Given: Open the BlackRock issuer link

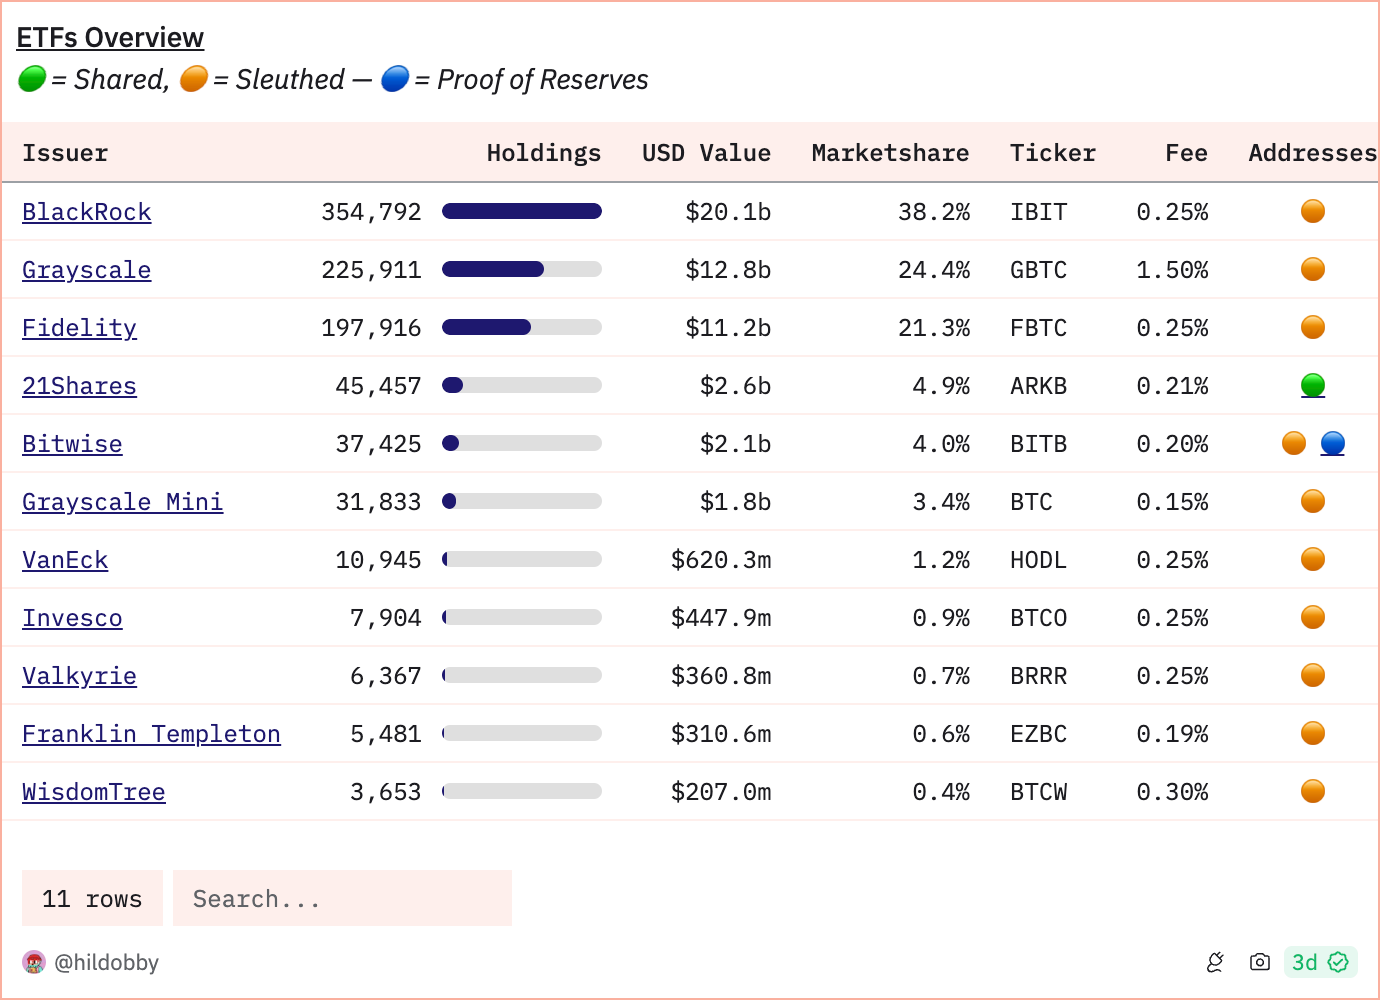Looking at the screenshot, I should pyautogui.click(x=87, y=212).
